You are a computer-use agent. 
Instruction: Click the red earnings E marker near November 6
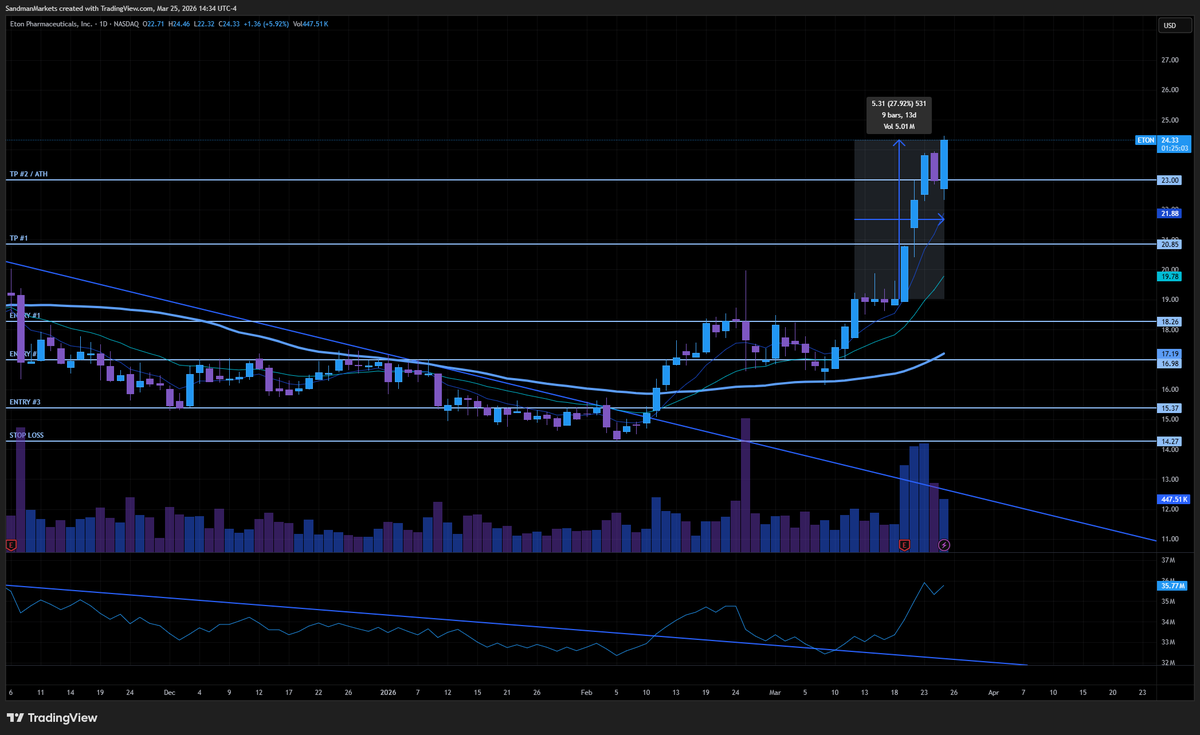pyautogui.click(x=11, y=544)
